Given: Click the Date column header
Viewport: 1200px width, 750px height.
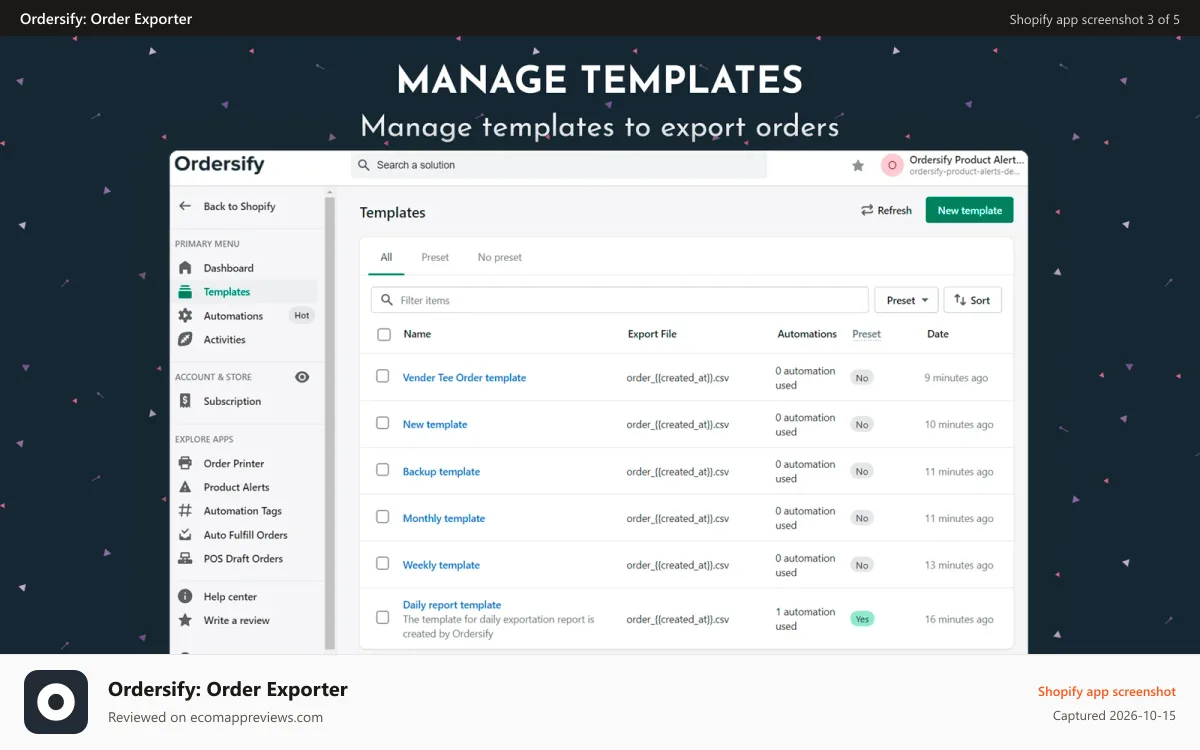Looking at the screenshot, I should [x=938, y=334].
